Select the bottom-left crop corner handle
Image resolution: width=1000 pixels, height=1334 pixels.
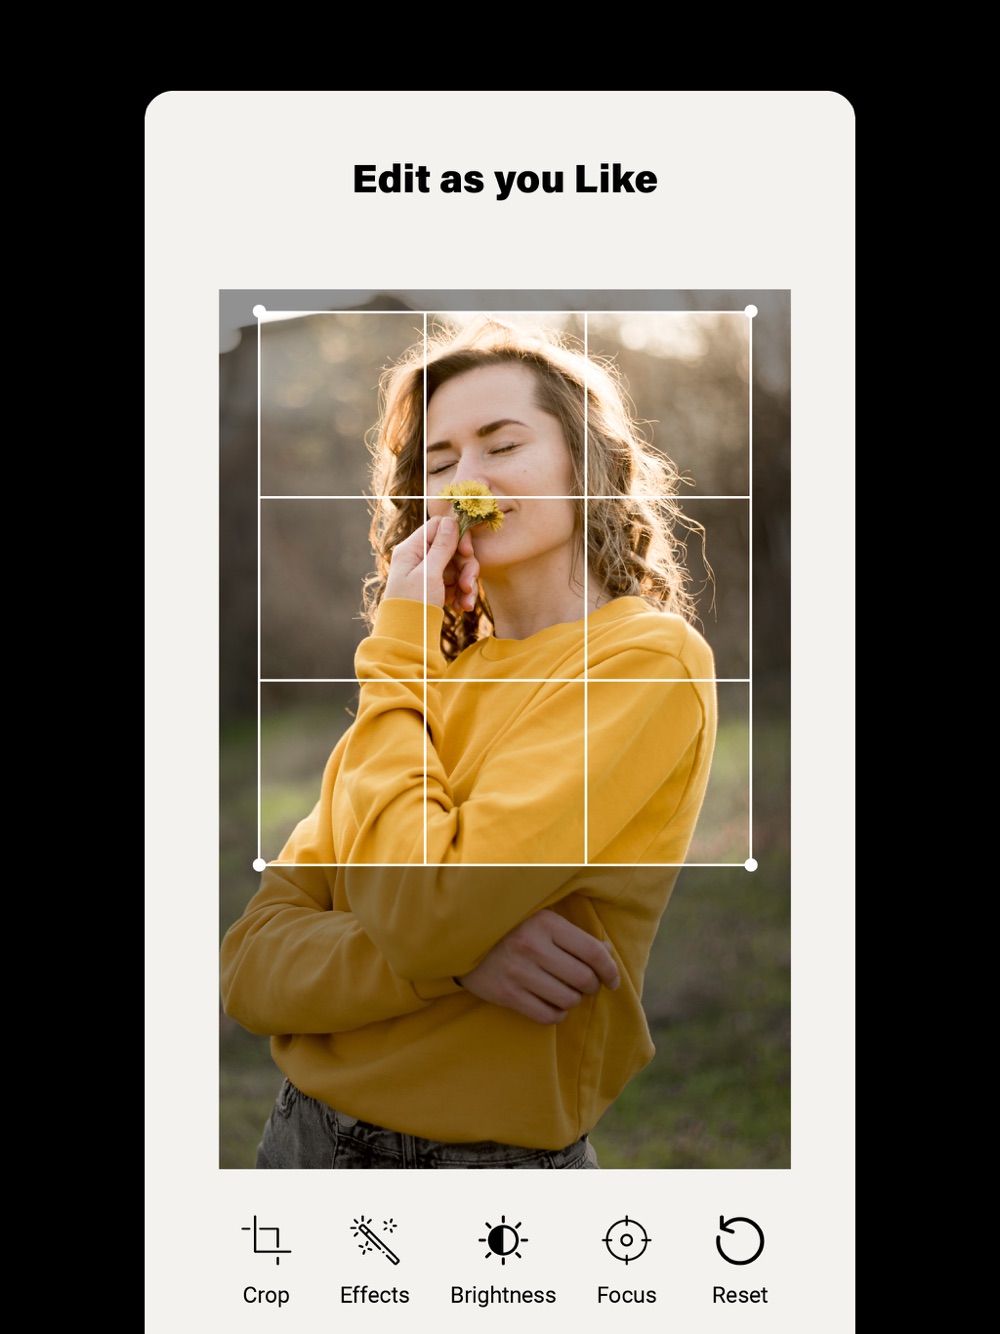tap(260, 864)
